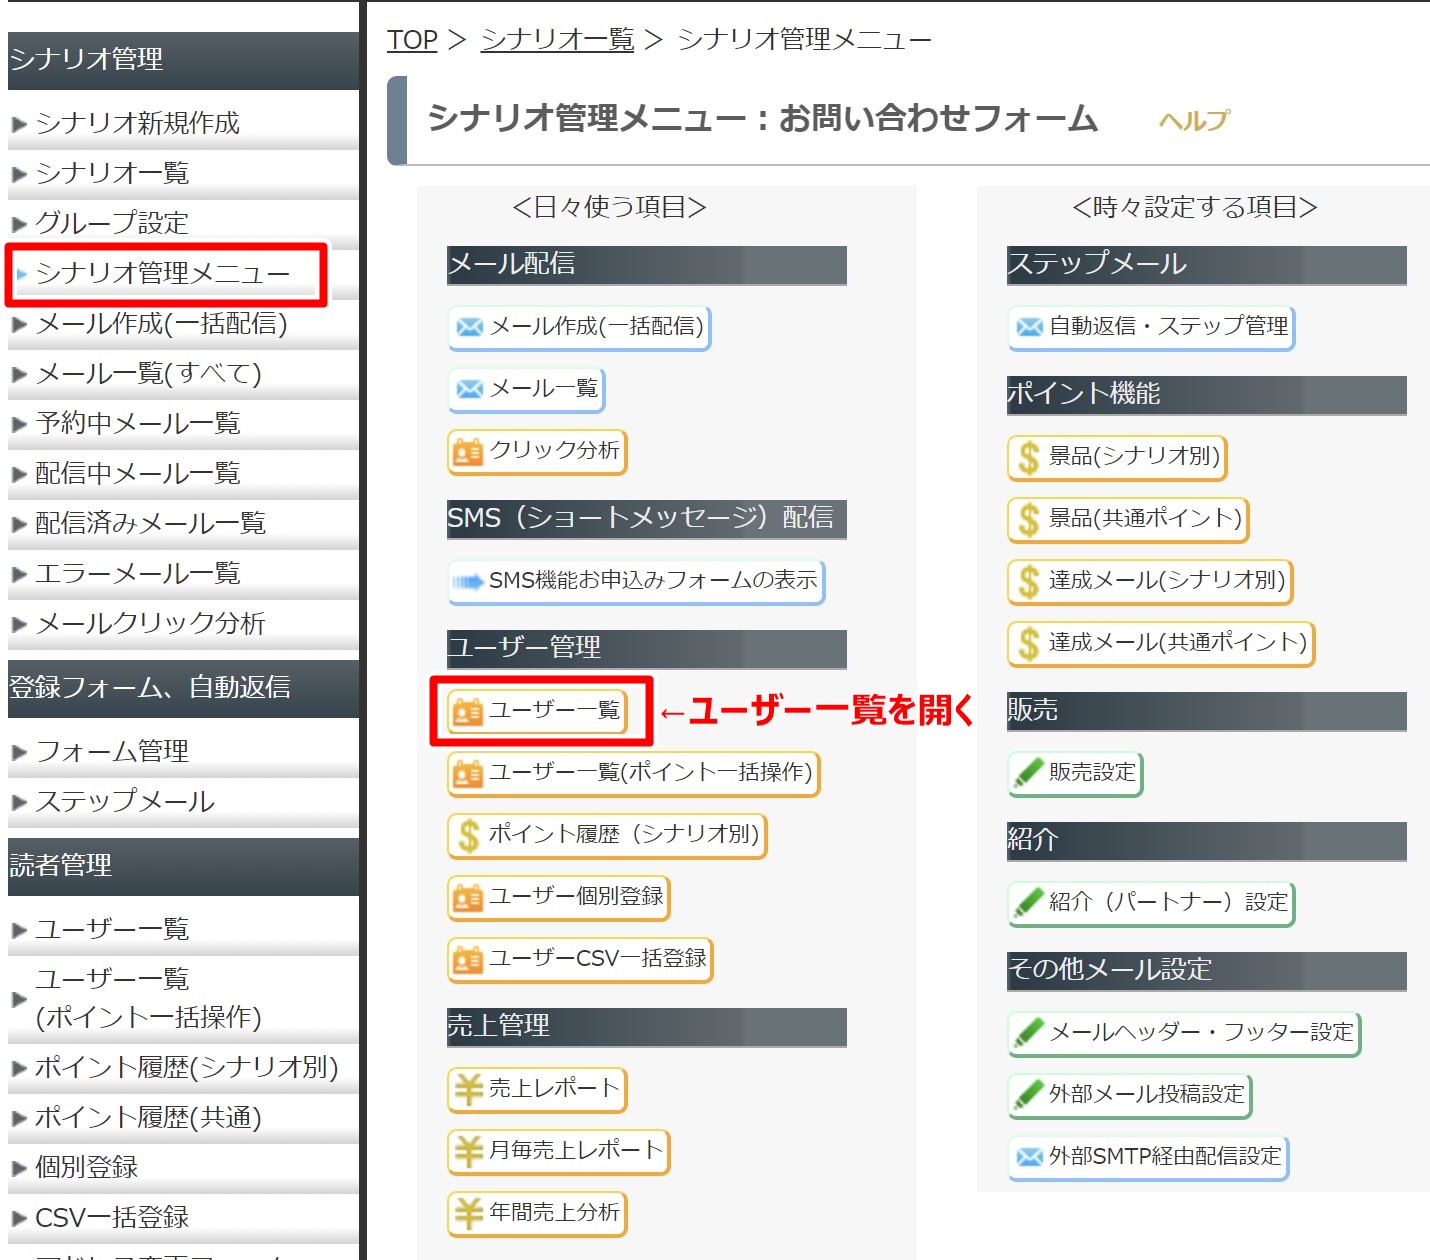Click envelope icon on 自動返信・ステップ管理
1430x1260 pixels.
click(1029, 327)
